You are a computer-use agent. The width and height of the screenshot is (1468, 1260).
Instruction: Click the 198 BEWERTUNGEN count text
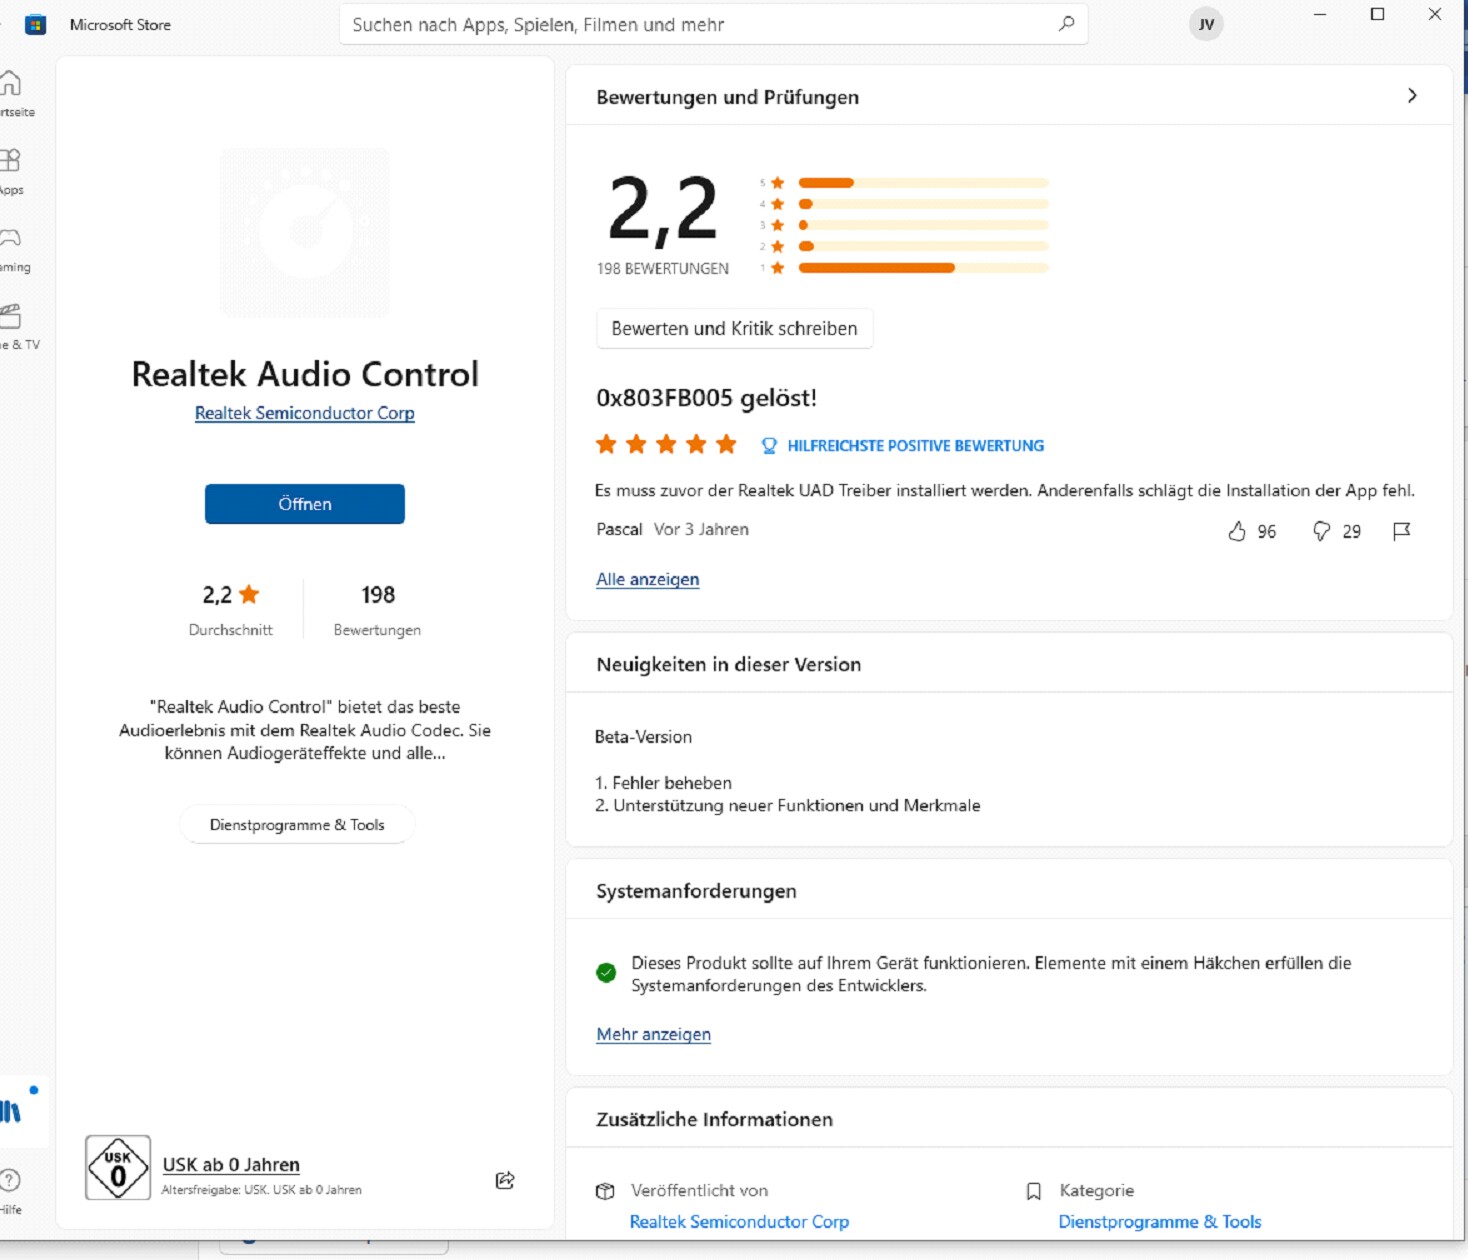(663, 269)
